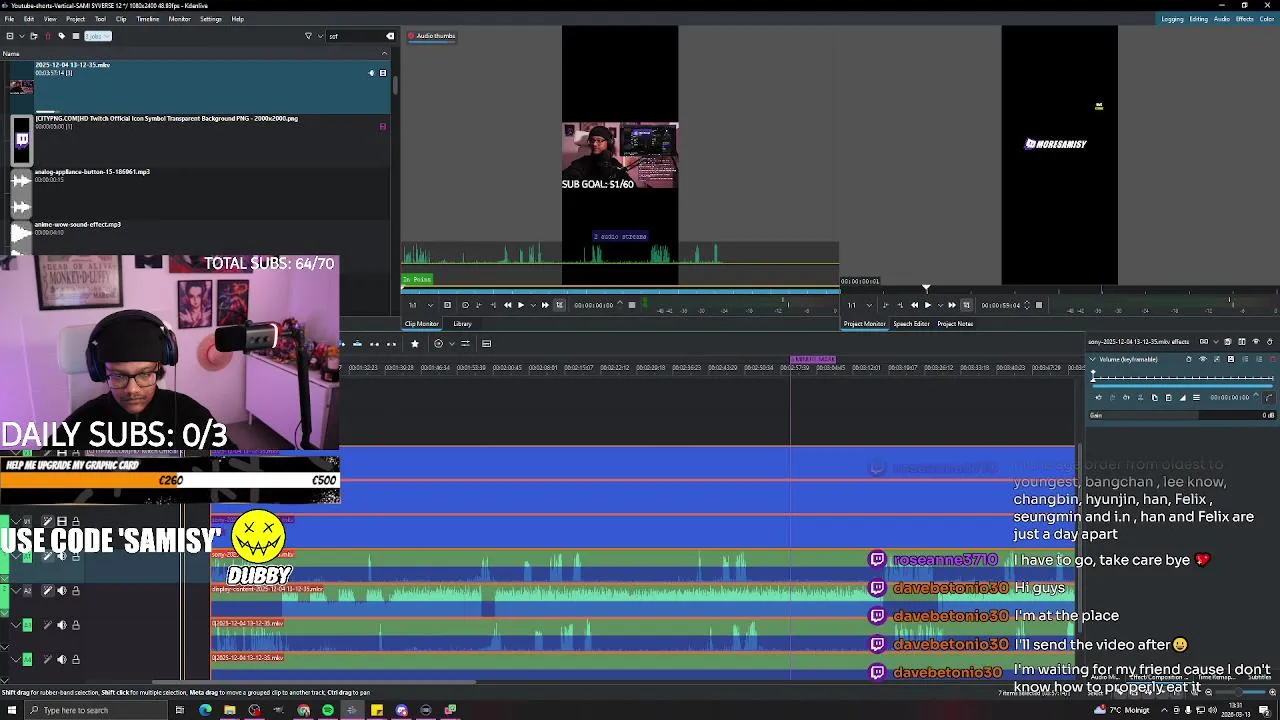The height and width of the screenshot is (720, 1280).
Task: Click play in the Clip Monitor
Action: pos(521,305)
